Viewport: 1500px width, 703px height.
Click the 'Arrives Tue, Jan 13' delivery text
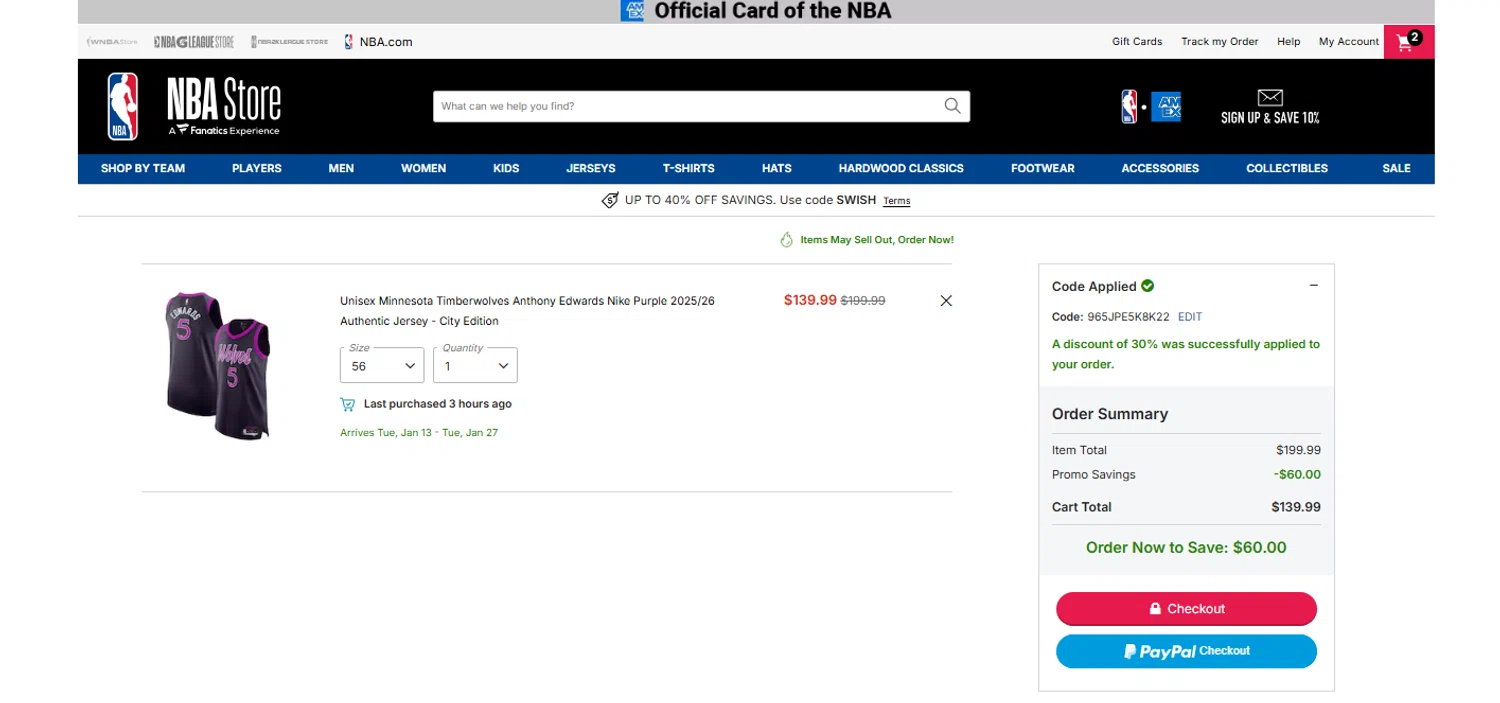[x=419, y=433]
